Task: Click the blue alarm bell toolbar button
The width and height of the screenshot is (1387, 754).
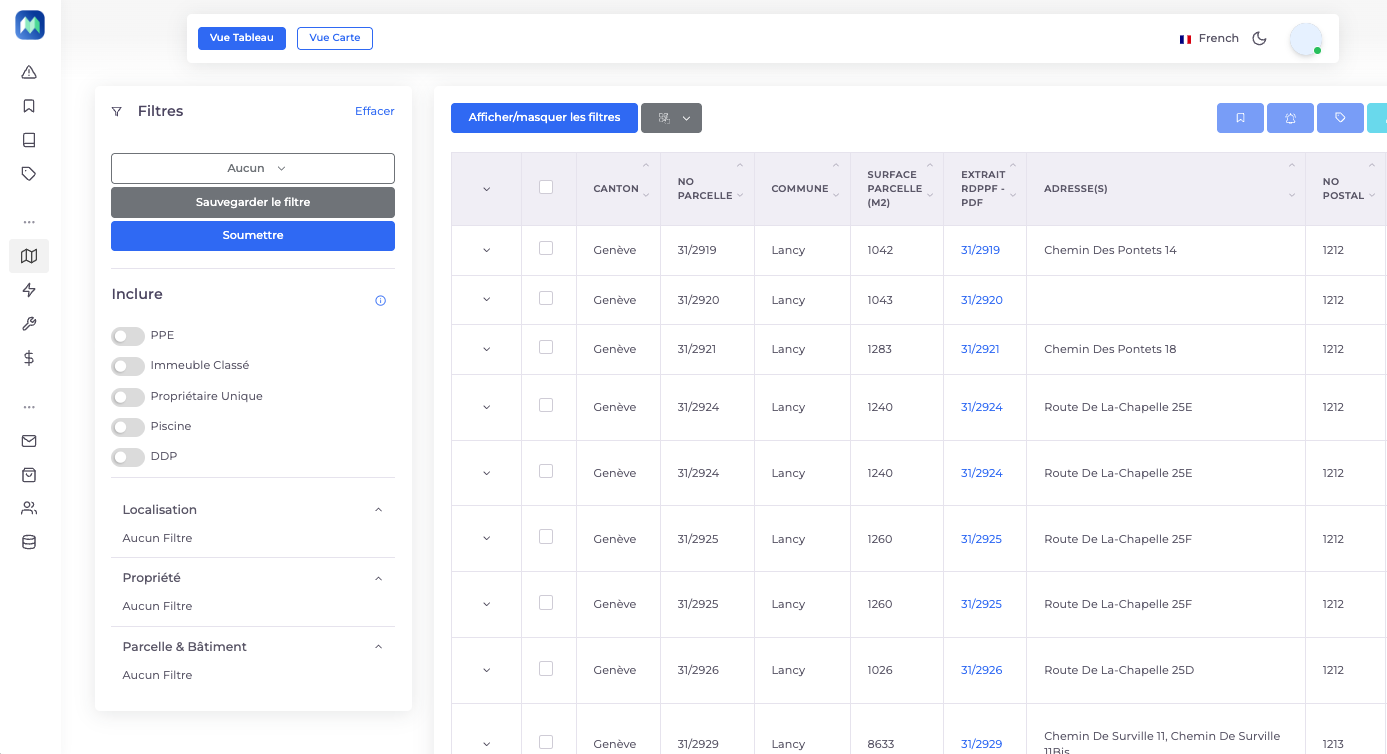Action: pos(1290,118)
